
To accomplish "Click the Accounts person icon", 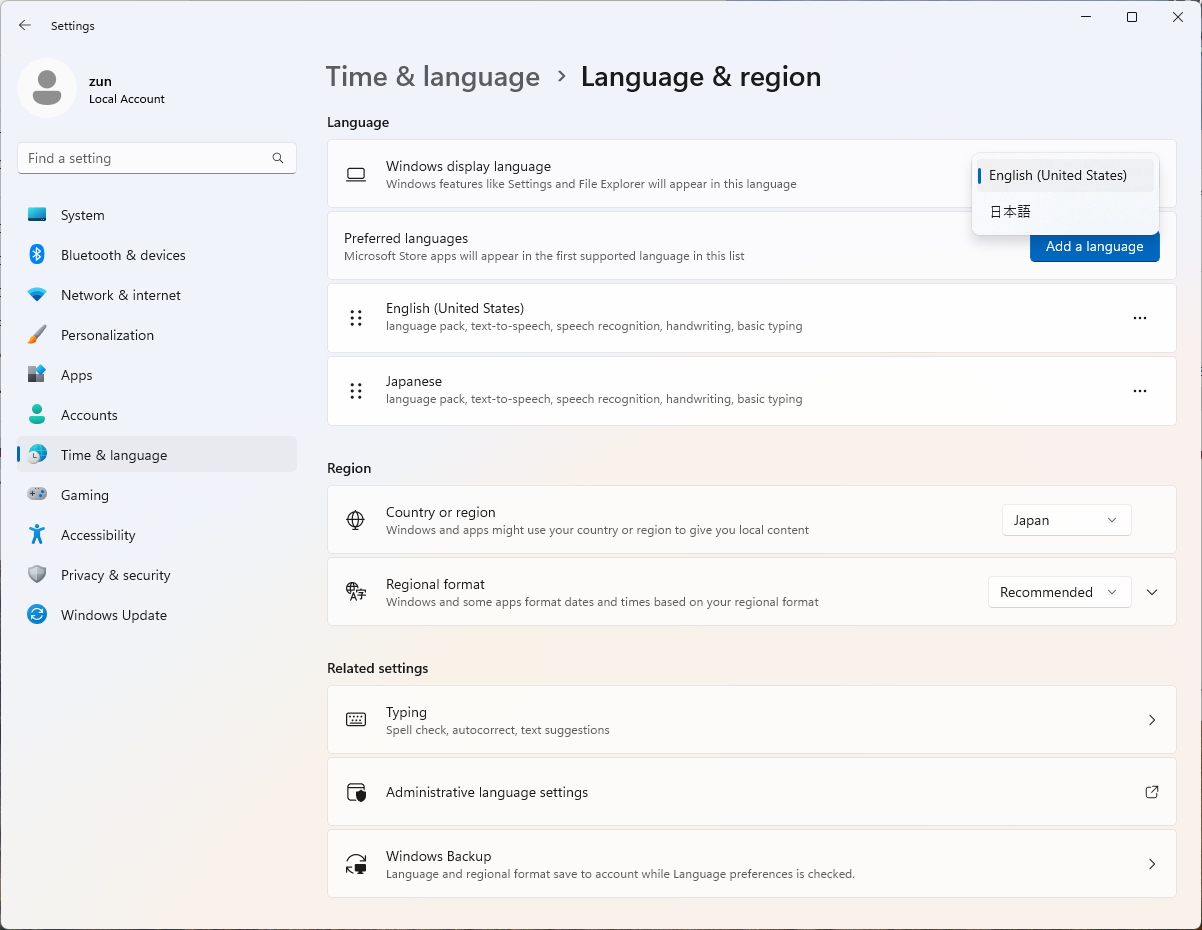I will pos(37,415).
